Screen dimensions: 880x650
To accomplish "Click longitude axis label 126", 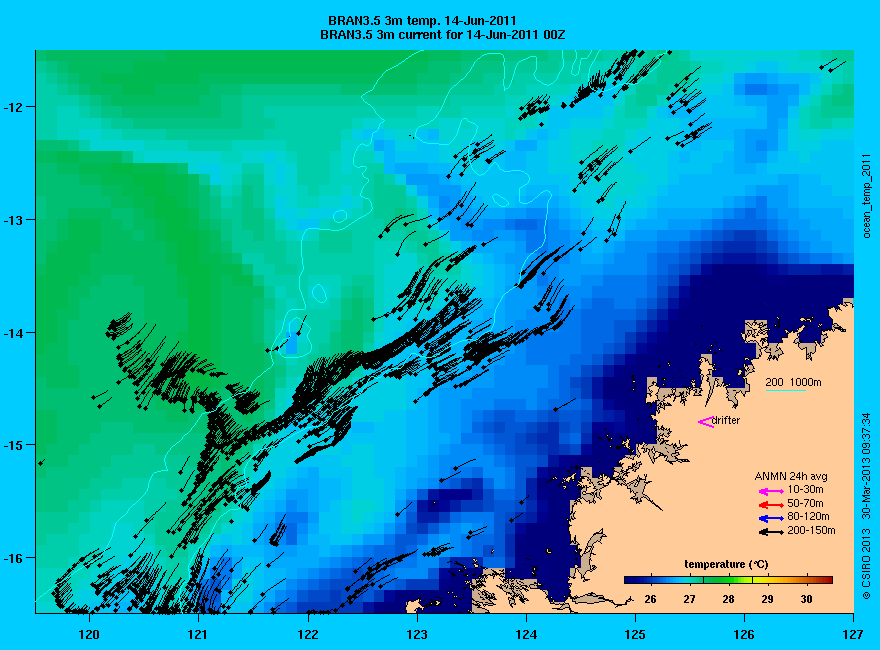I will (x=744, y=635).
